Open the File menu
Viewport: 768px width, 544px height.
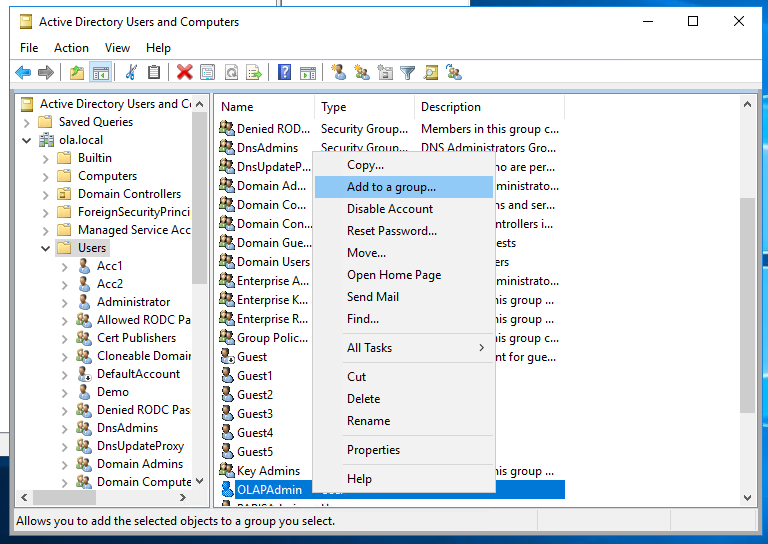pos(29,48)
